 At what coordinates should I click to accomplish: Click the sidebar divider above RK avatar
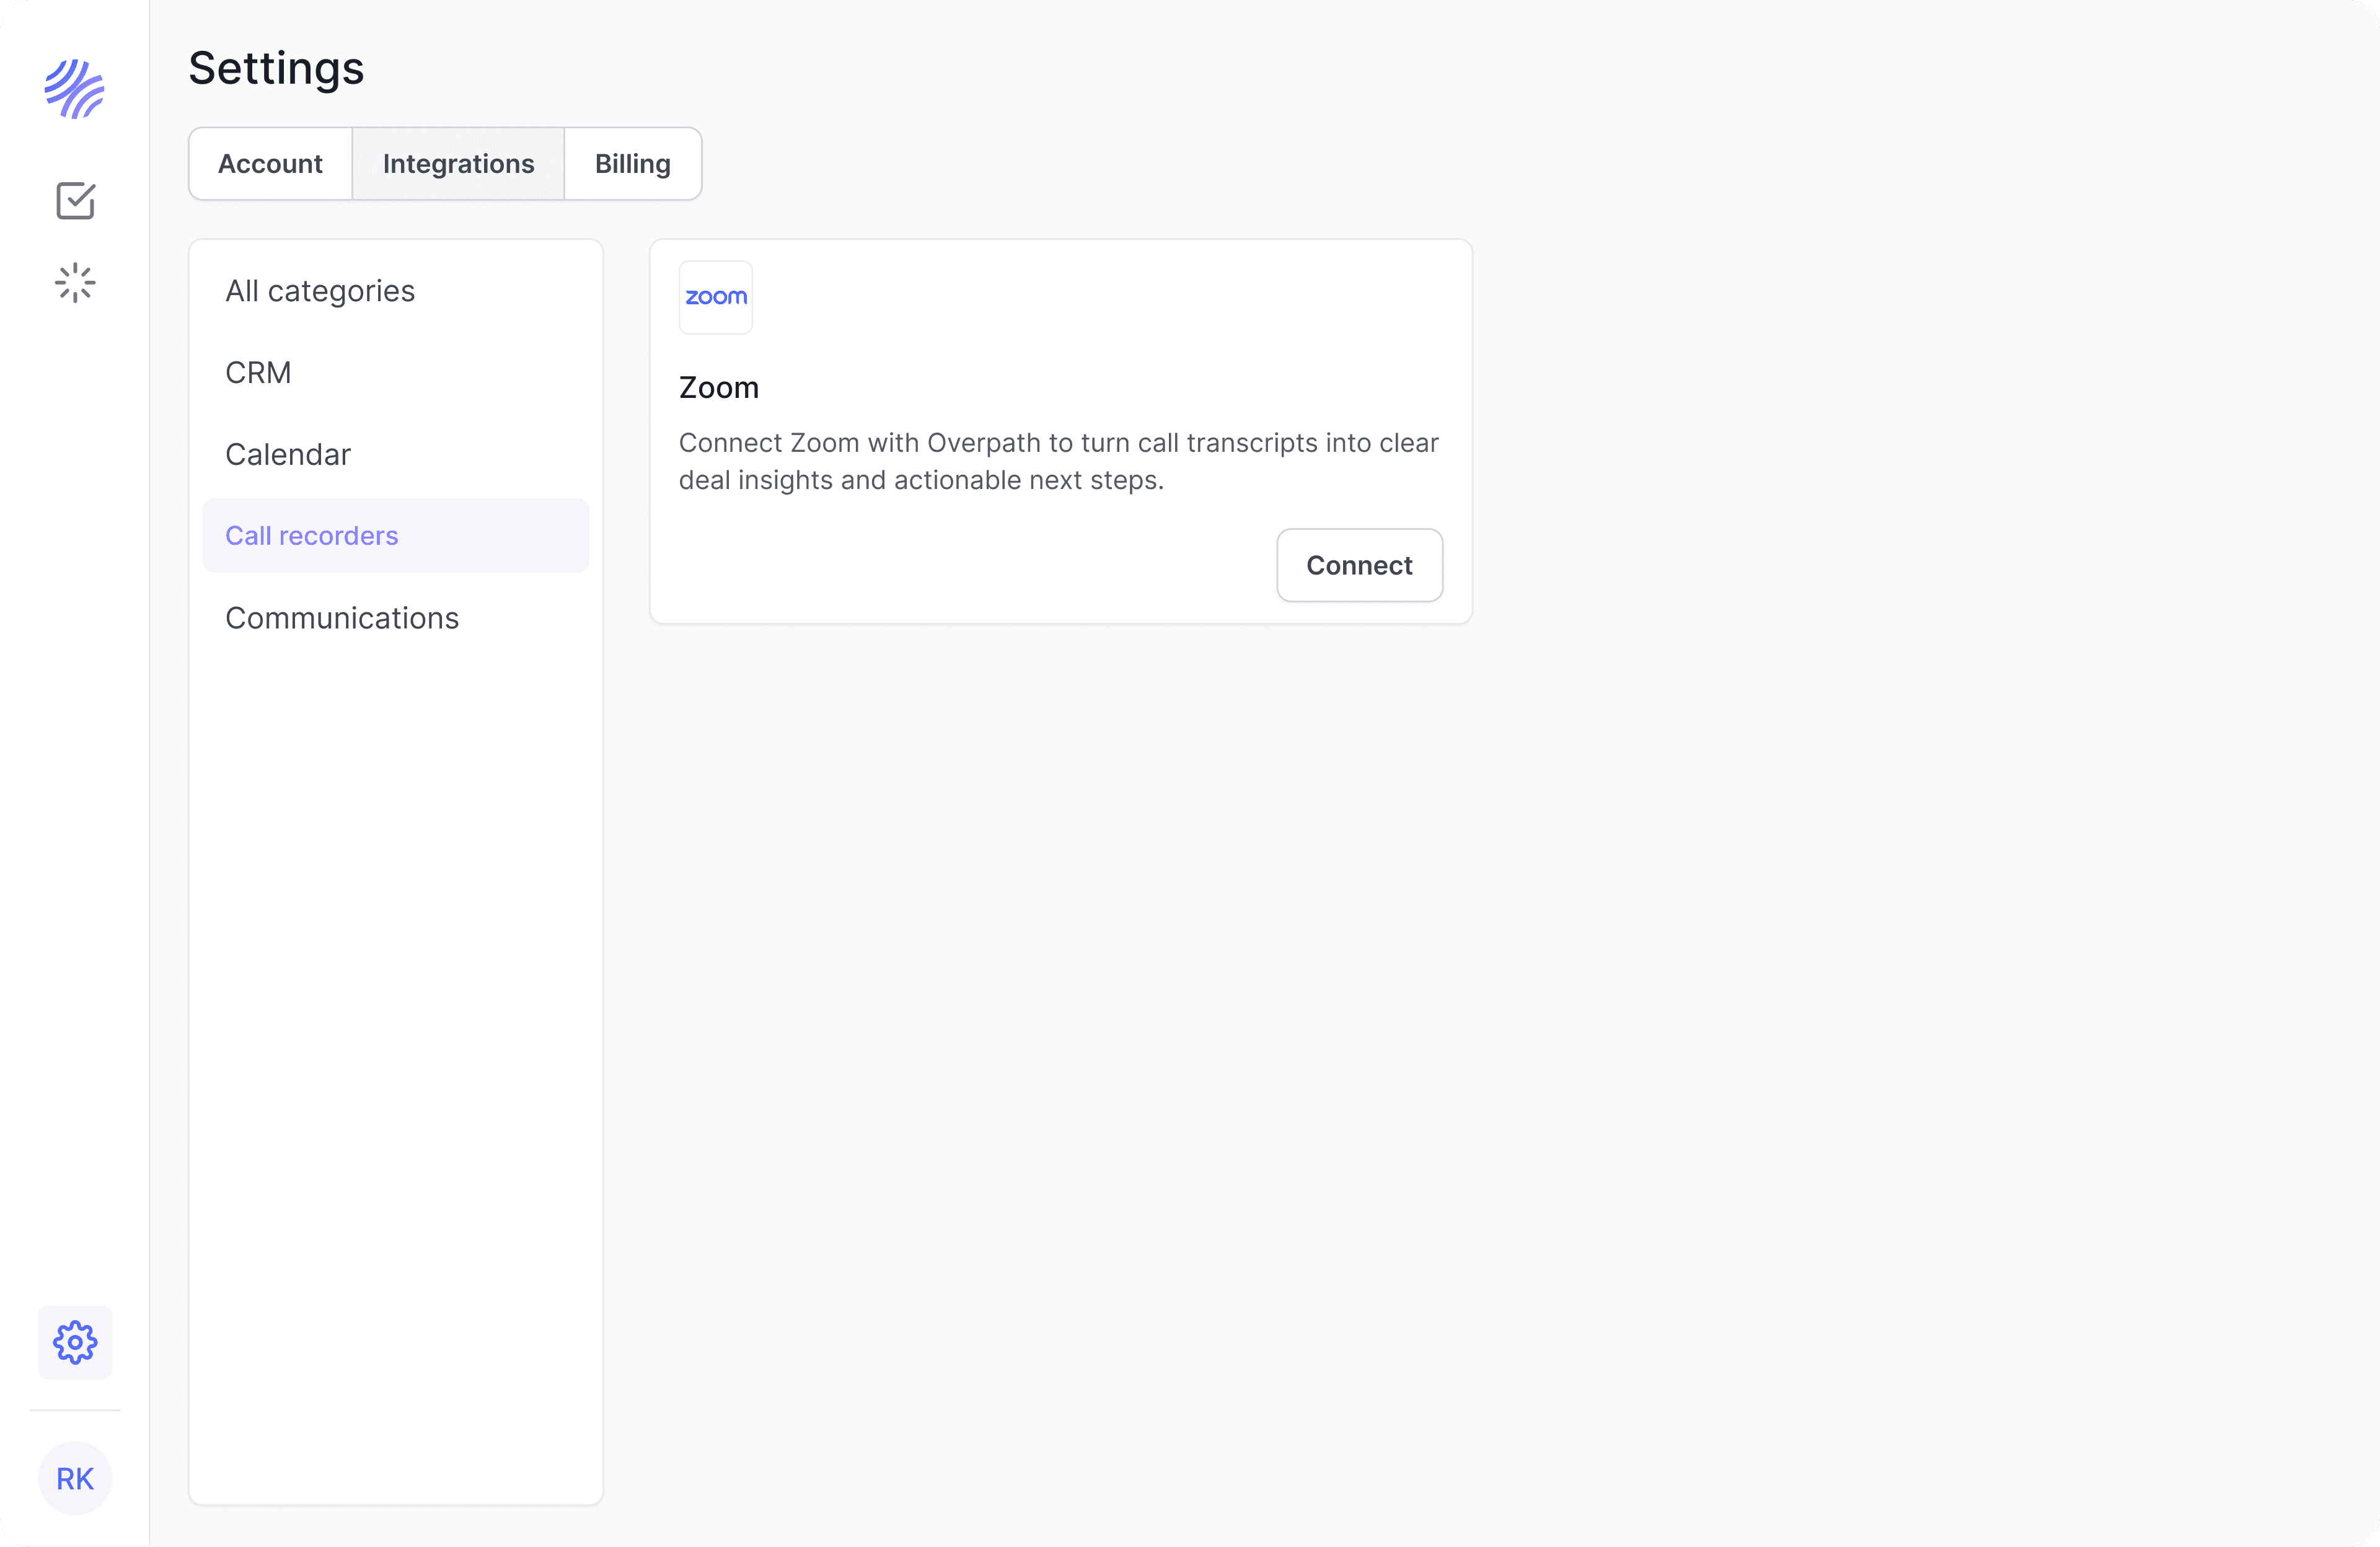click(x=75, y=1409)
